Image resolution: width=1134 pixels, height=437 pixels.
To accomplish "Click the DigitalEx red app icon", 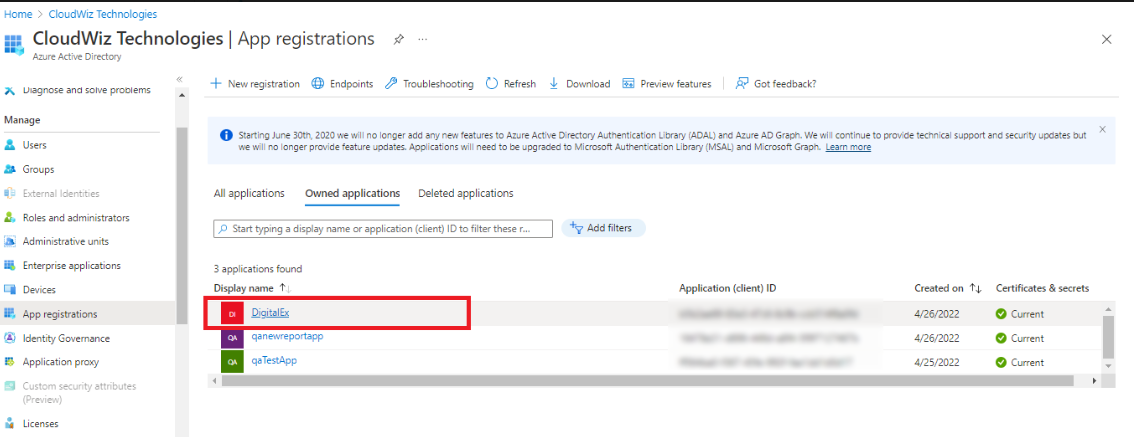I will pyautogui.click(x=231, y=314).
